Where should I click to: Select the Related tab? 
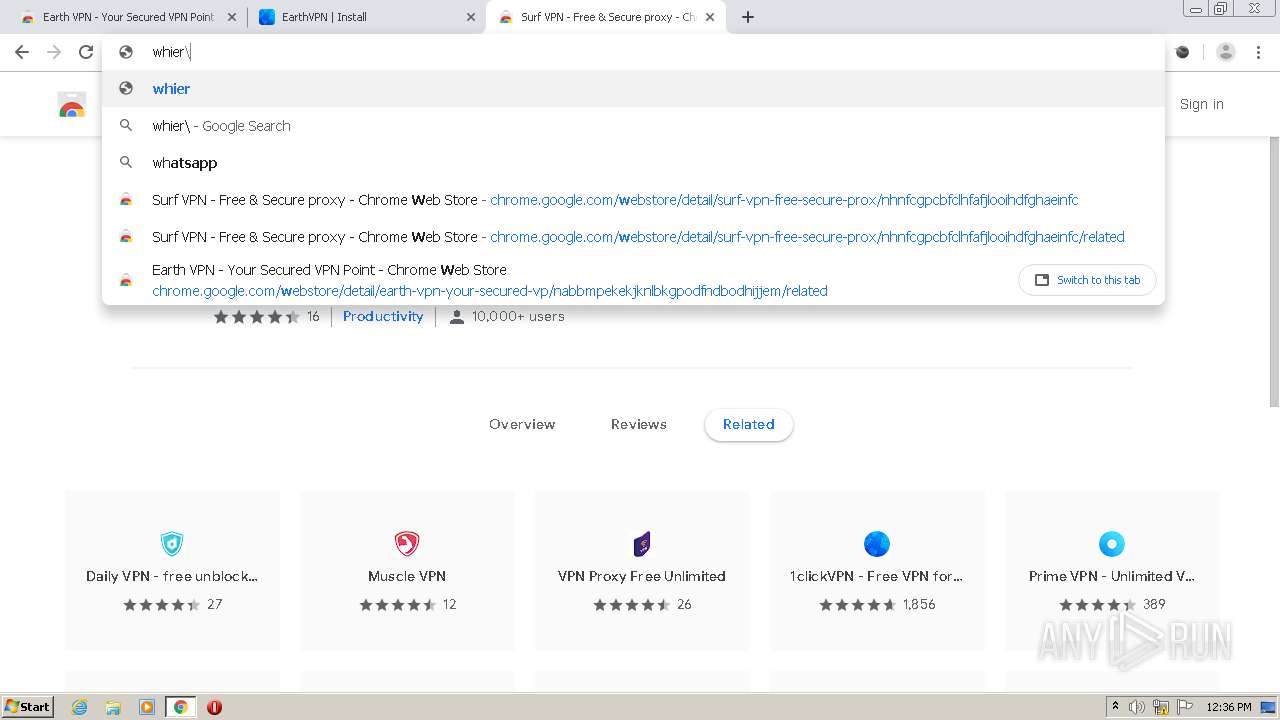point(749,424)
